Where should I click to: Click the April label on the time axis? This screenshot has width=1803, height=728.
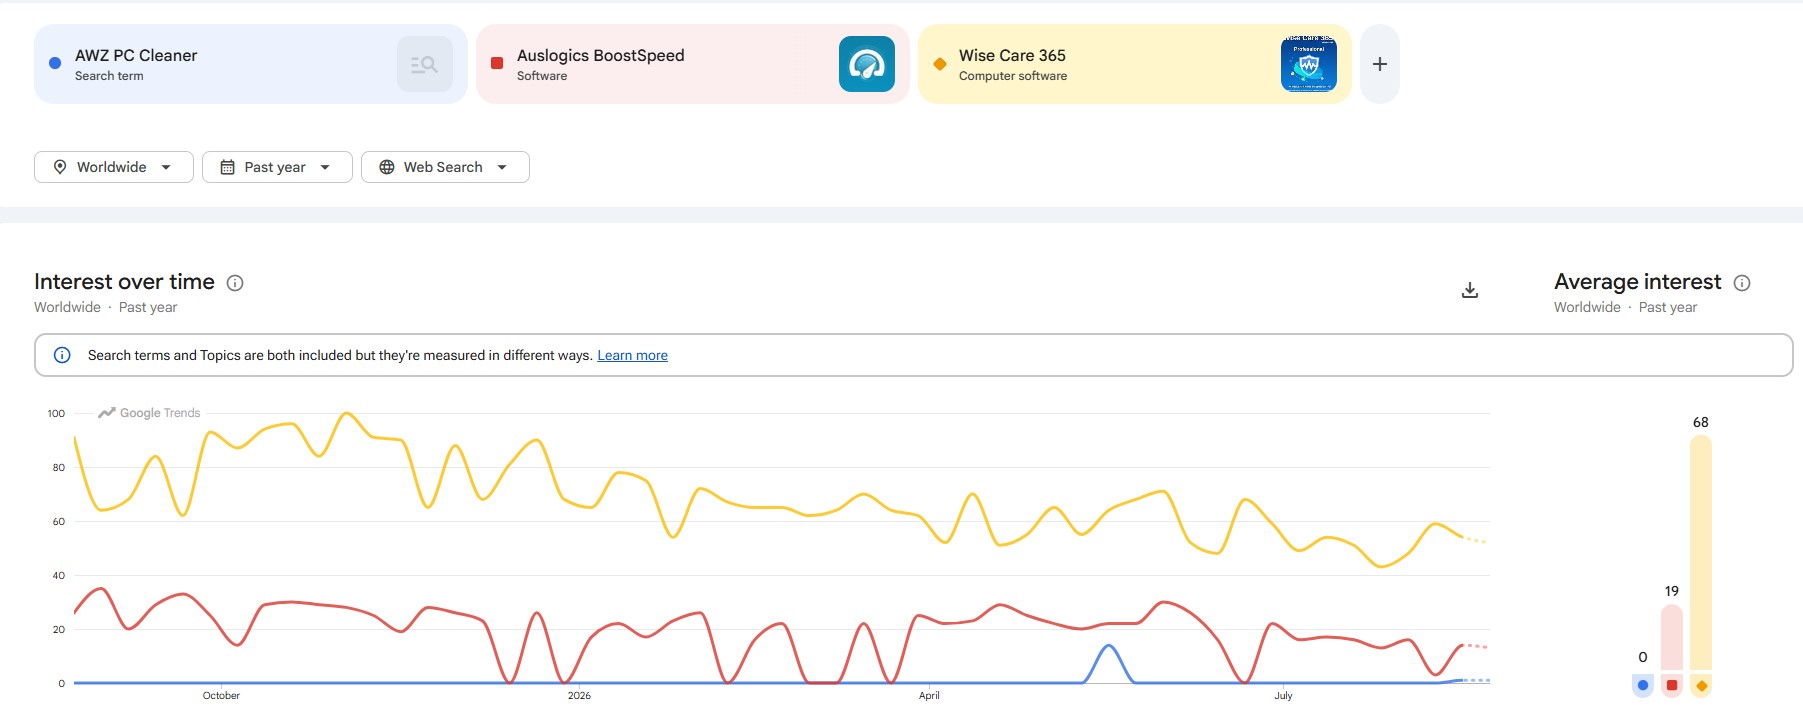(x=929, y=695)
